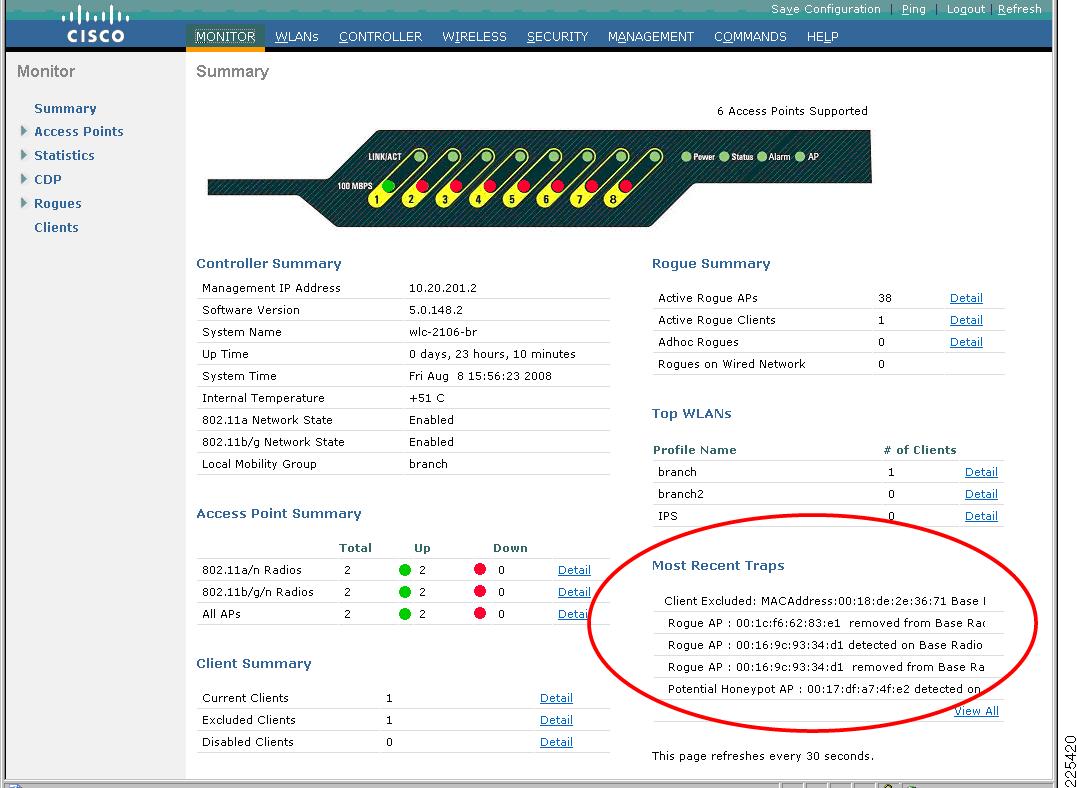Open Detail for branch2 WLAN profile

(982, 494)
